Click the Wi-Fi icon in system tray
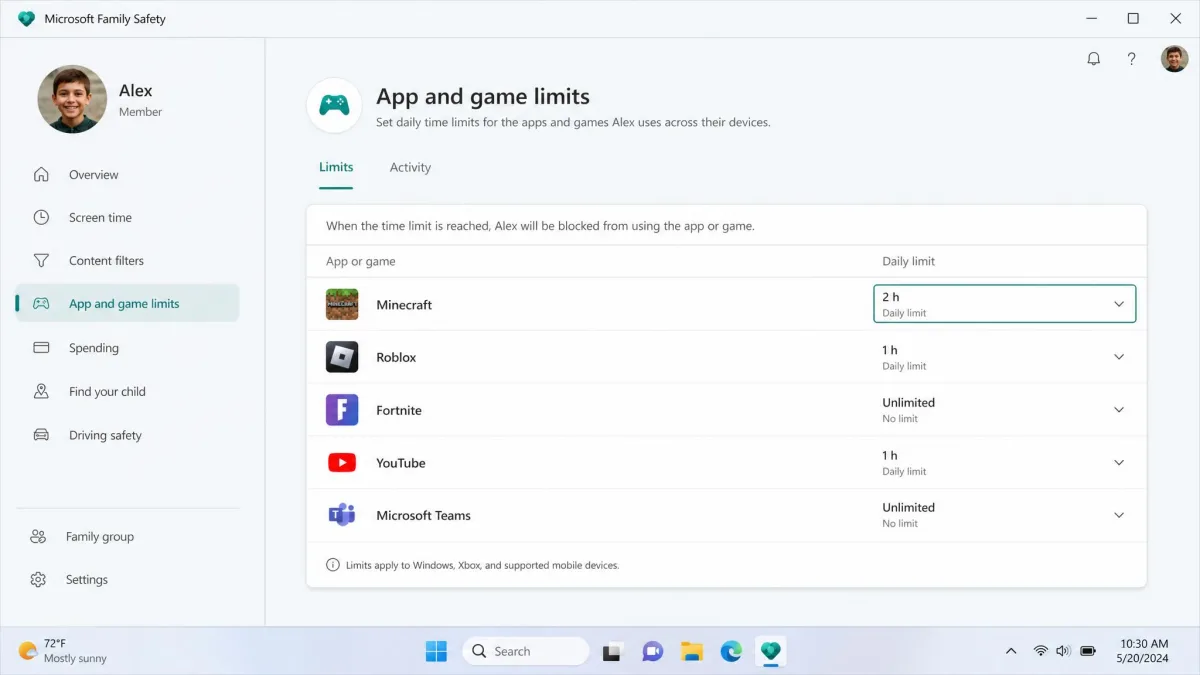Screen dimensions: 1200x675 point(1040,651)
